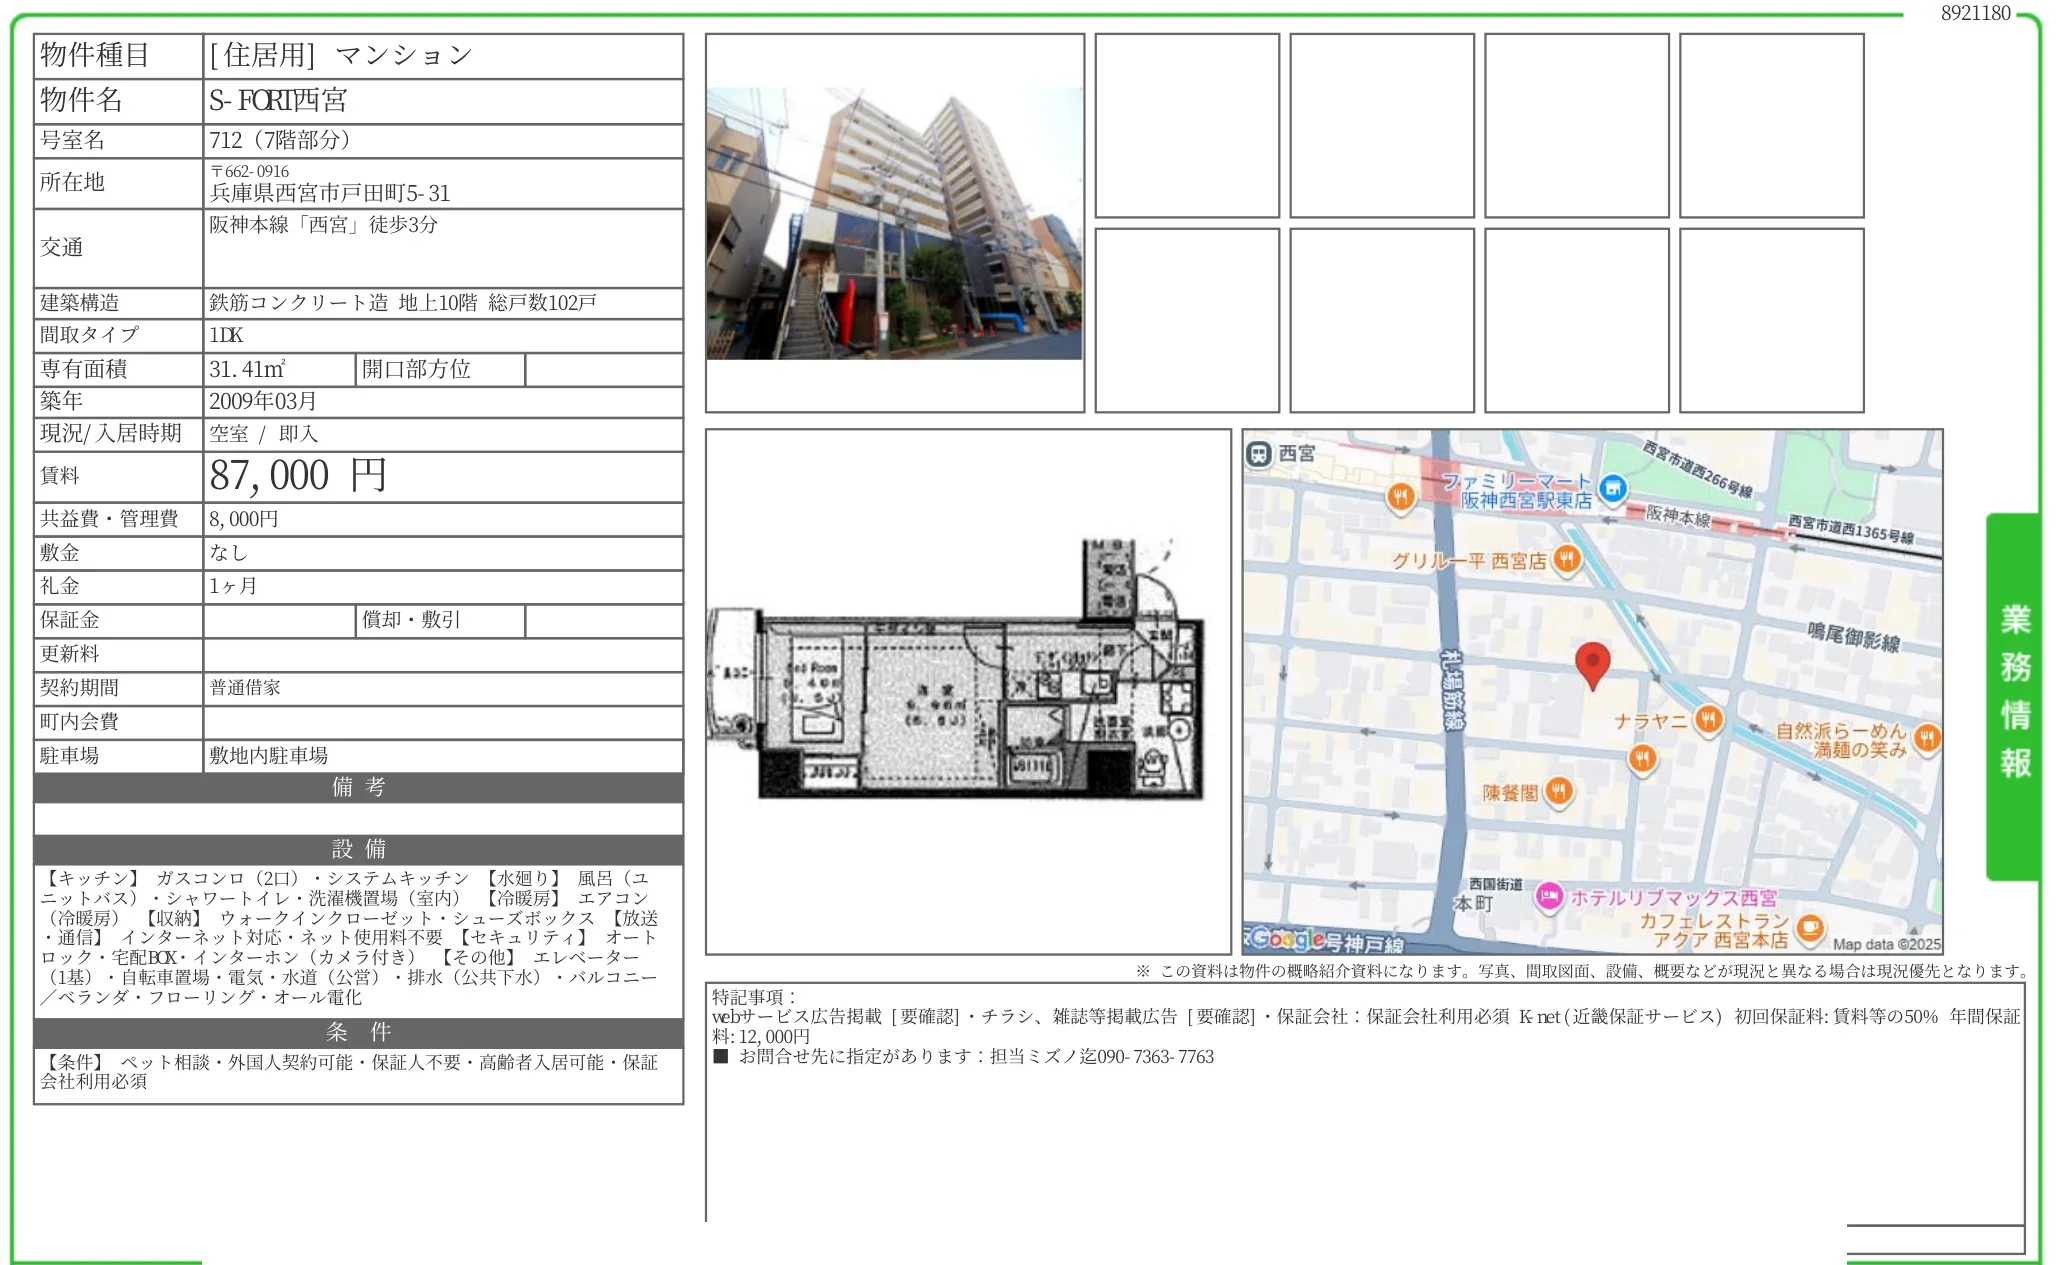Viewport: 2056px width, 1265px height.
Task: Click the グリル一平 西宮店 restaurant marker
Action: pos(1566,559)
